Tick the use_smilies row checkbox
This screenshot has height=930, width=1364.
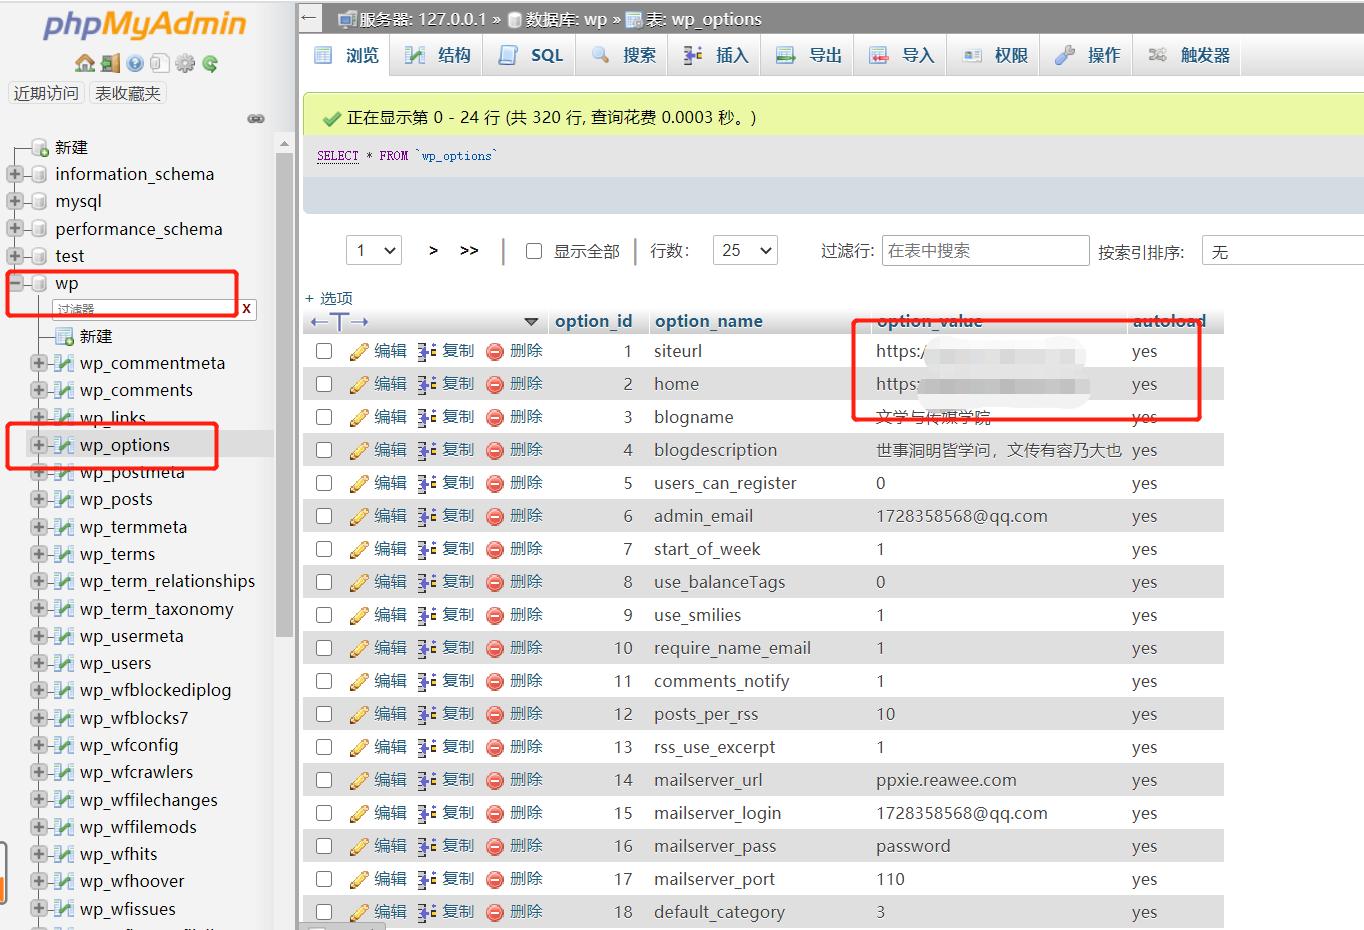click(324, 615)
